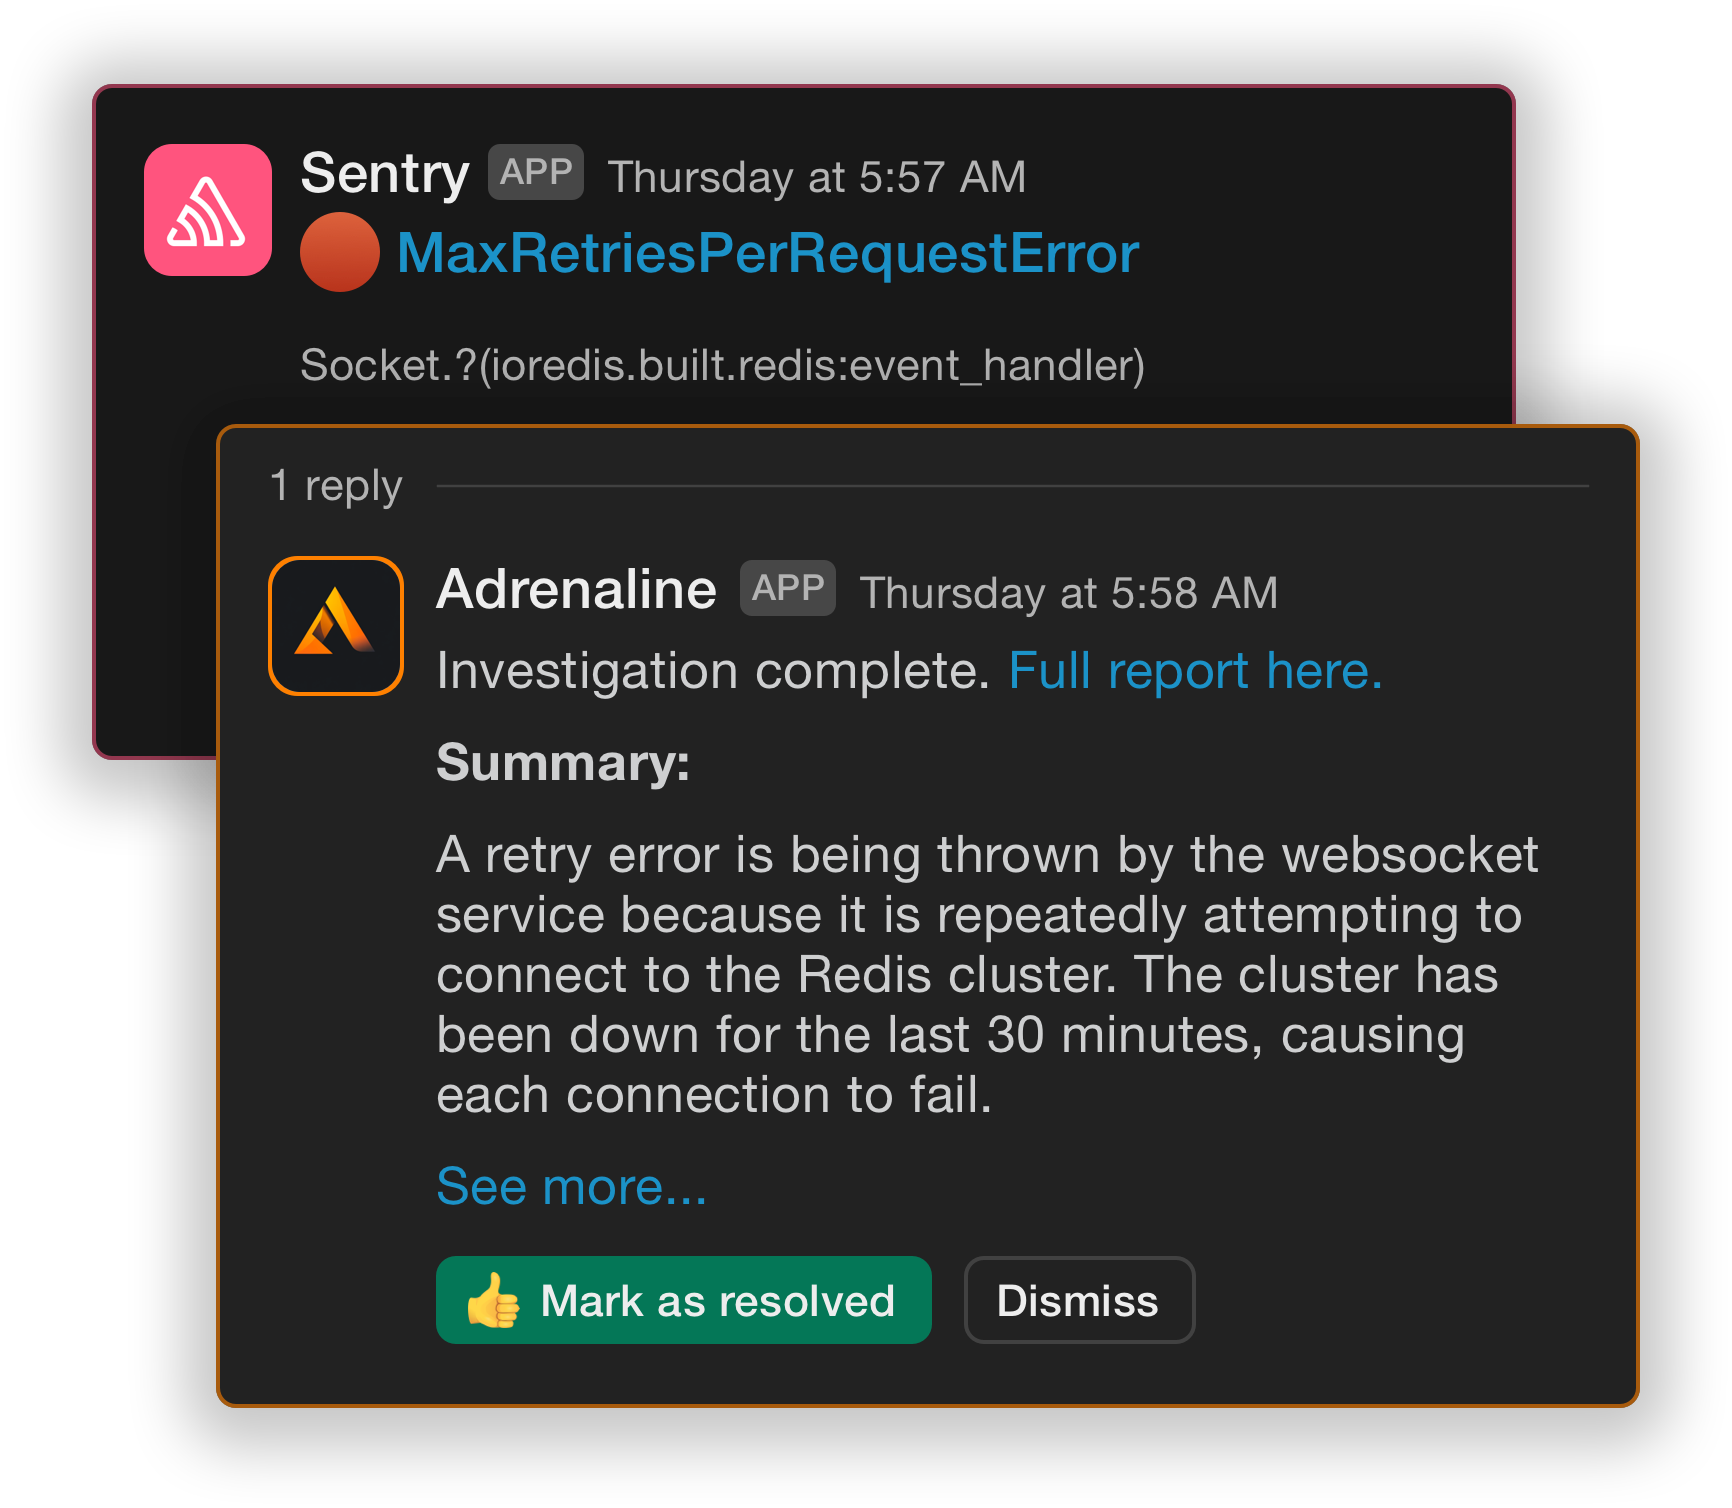This screenshot has width=1732, height=1508.
Task: Click the APP badge next to Adrenaline
Action: click(786, 587)
